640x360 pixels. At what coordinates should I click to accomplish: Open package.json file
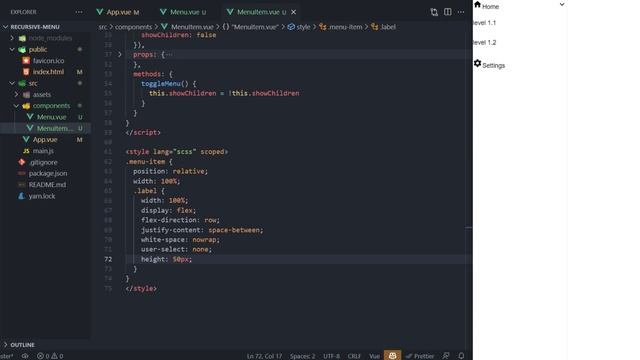pos(48,173)
